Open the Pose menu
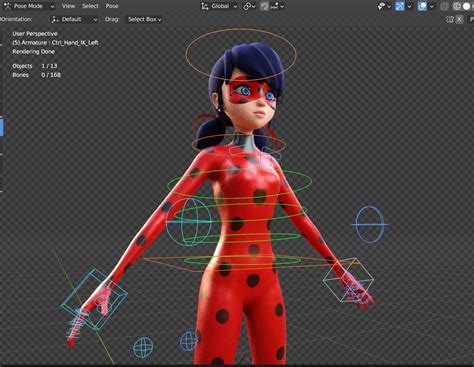The height and width of the screenshot is (367, 474). pyautogui.click(x=112, y=6)
